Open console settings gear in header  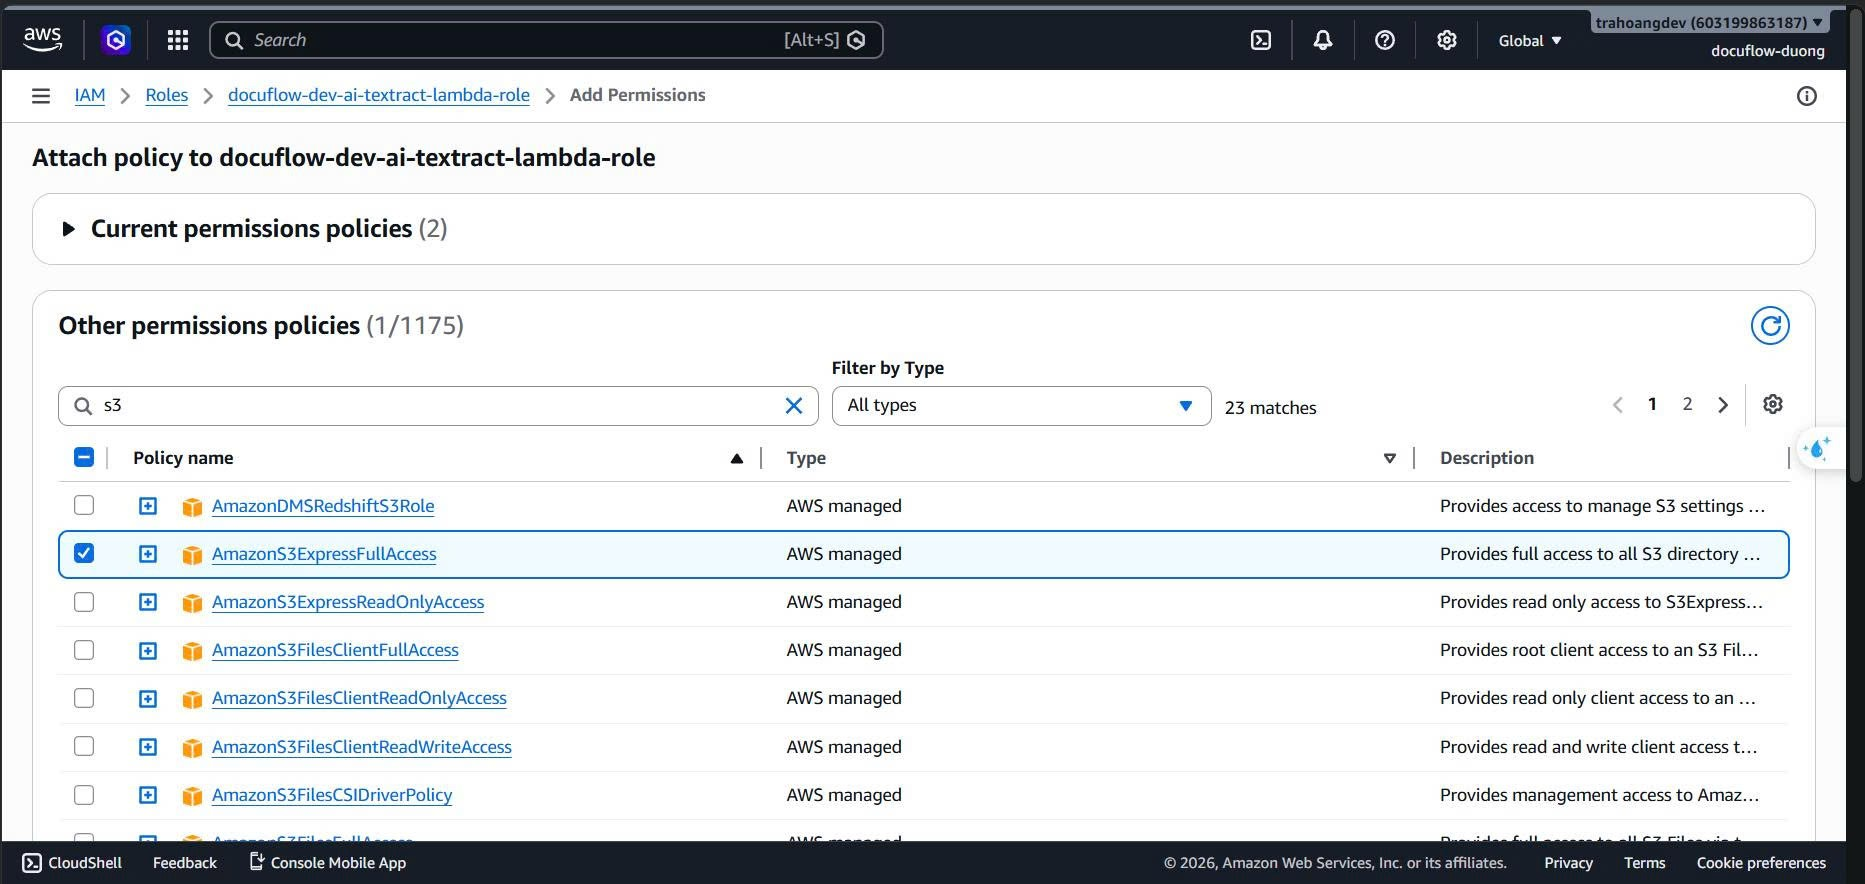click(1447, 40)
